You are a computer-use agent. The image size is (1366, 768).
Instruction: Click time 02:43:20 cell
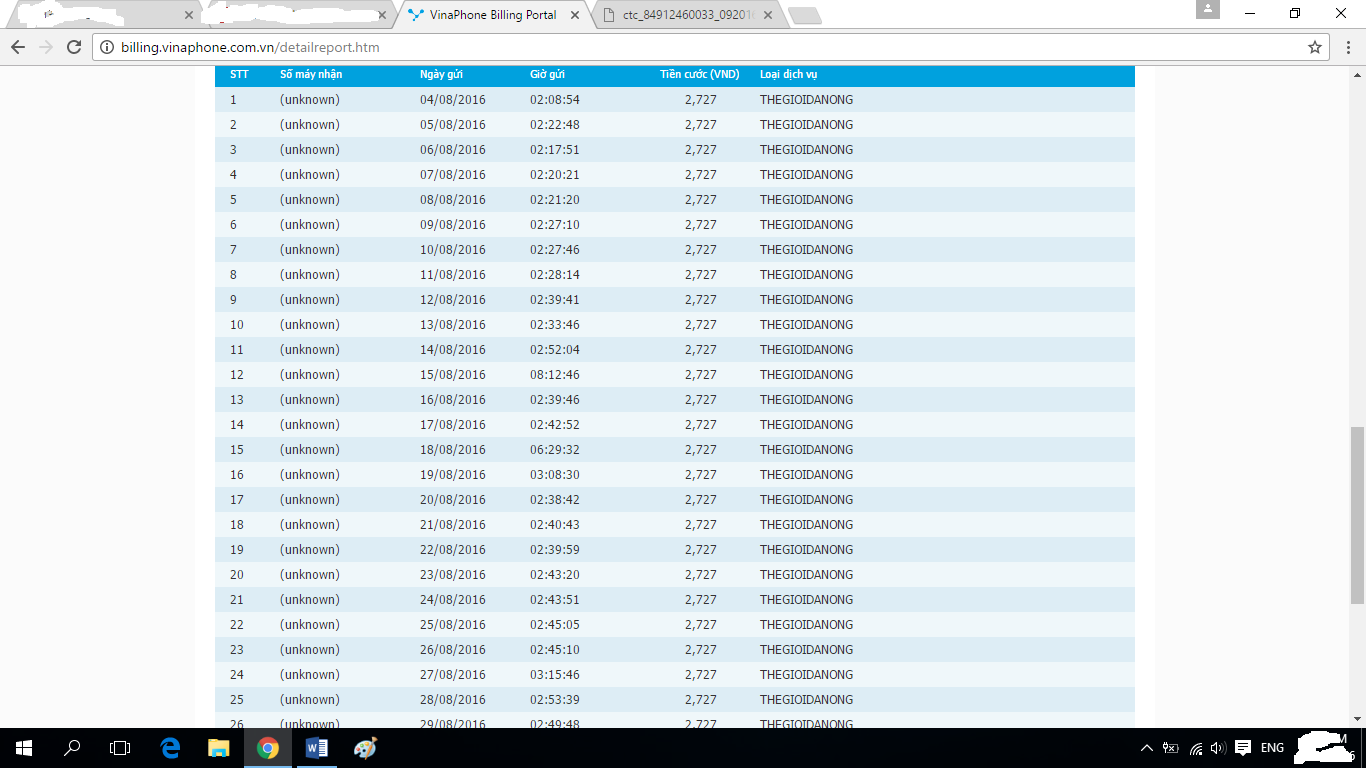pyautogui.click(x=555, y=575)
